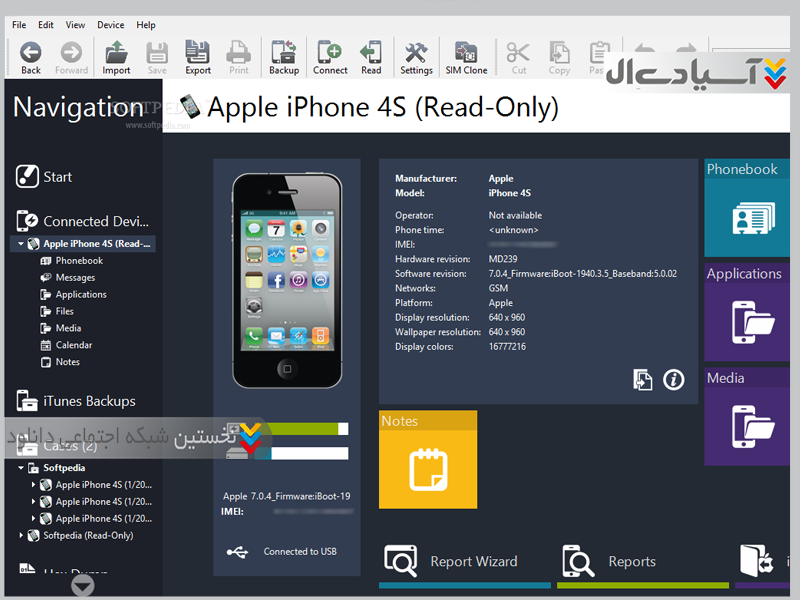800x600 pixels.
Task: Open the yellow Notes tile
Action: [428, 460]
